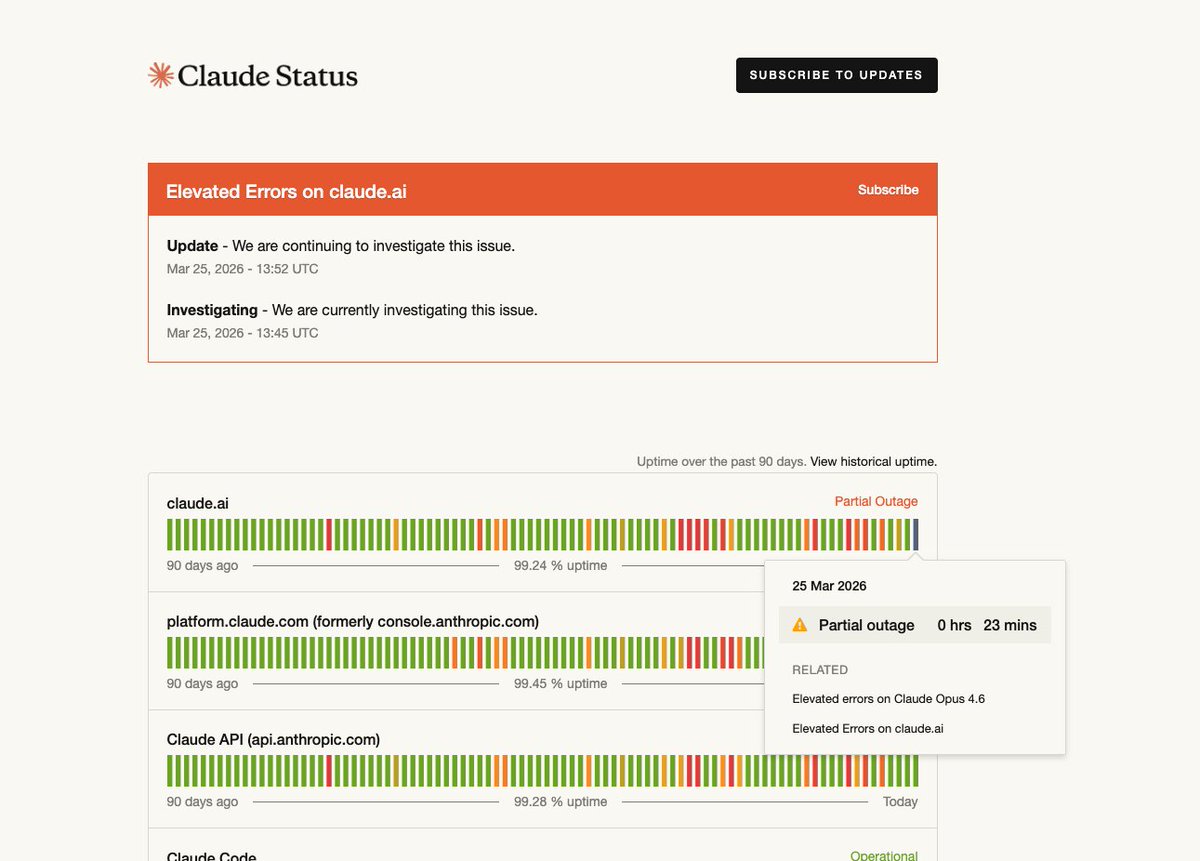The height and width of the screenshot is (861, 1200).
Task: Click first green bar in platform.claude.com uptime row
Action: pos(170,653)
